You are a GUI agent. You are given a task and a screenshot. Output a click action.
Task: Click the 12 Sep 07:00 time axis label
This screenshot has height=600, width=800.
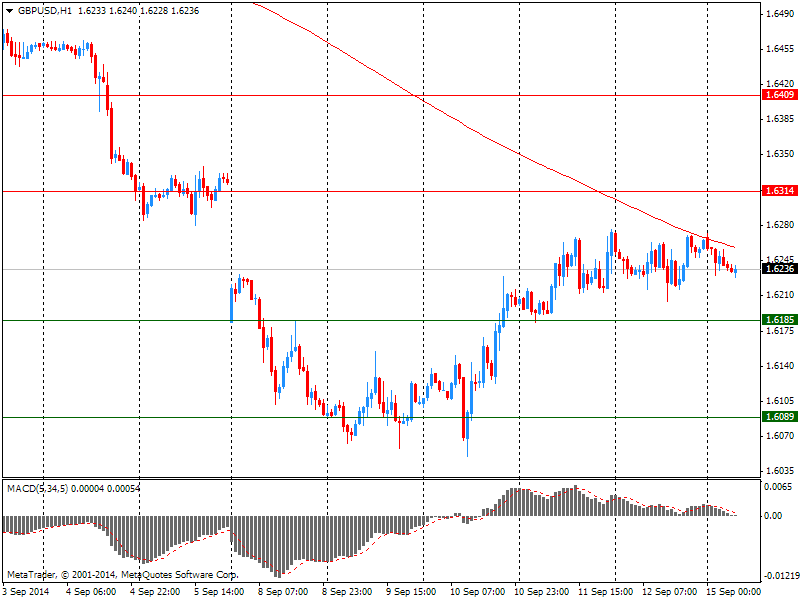(669, 591)
